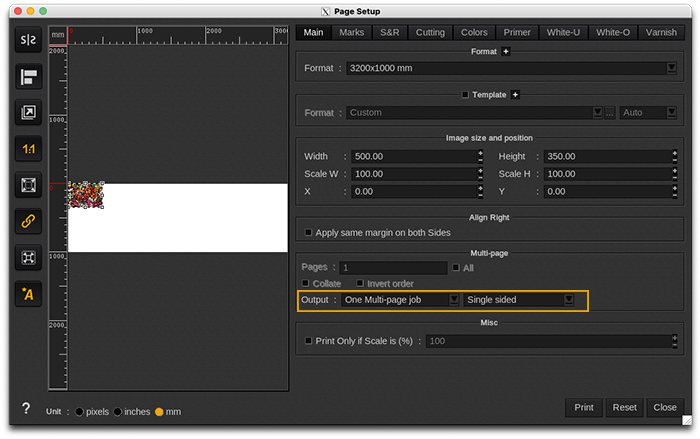Check the All pages checkbox
700x439 pixels.
click(456, 268)
